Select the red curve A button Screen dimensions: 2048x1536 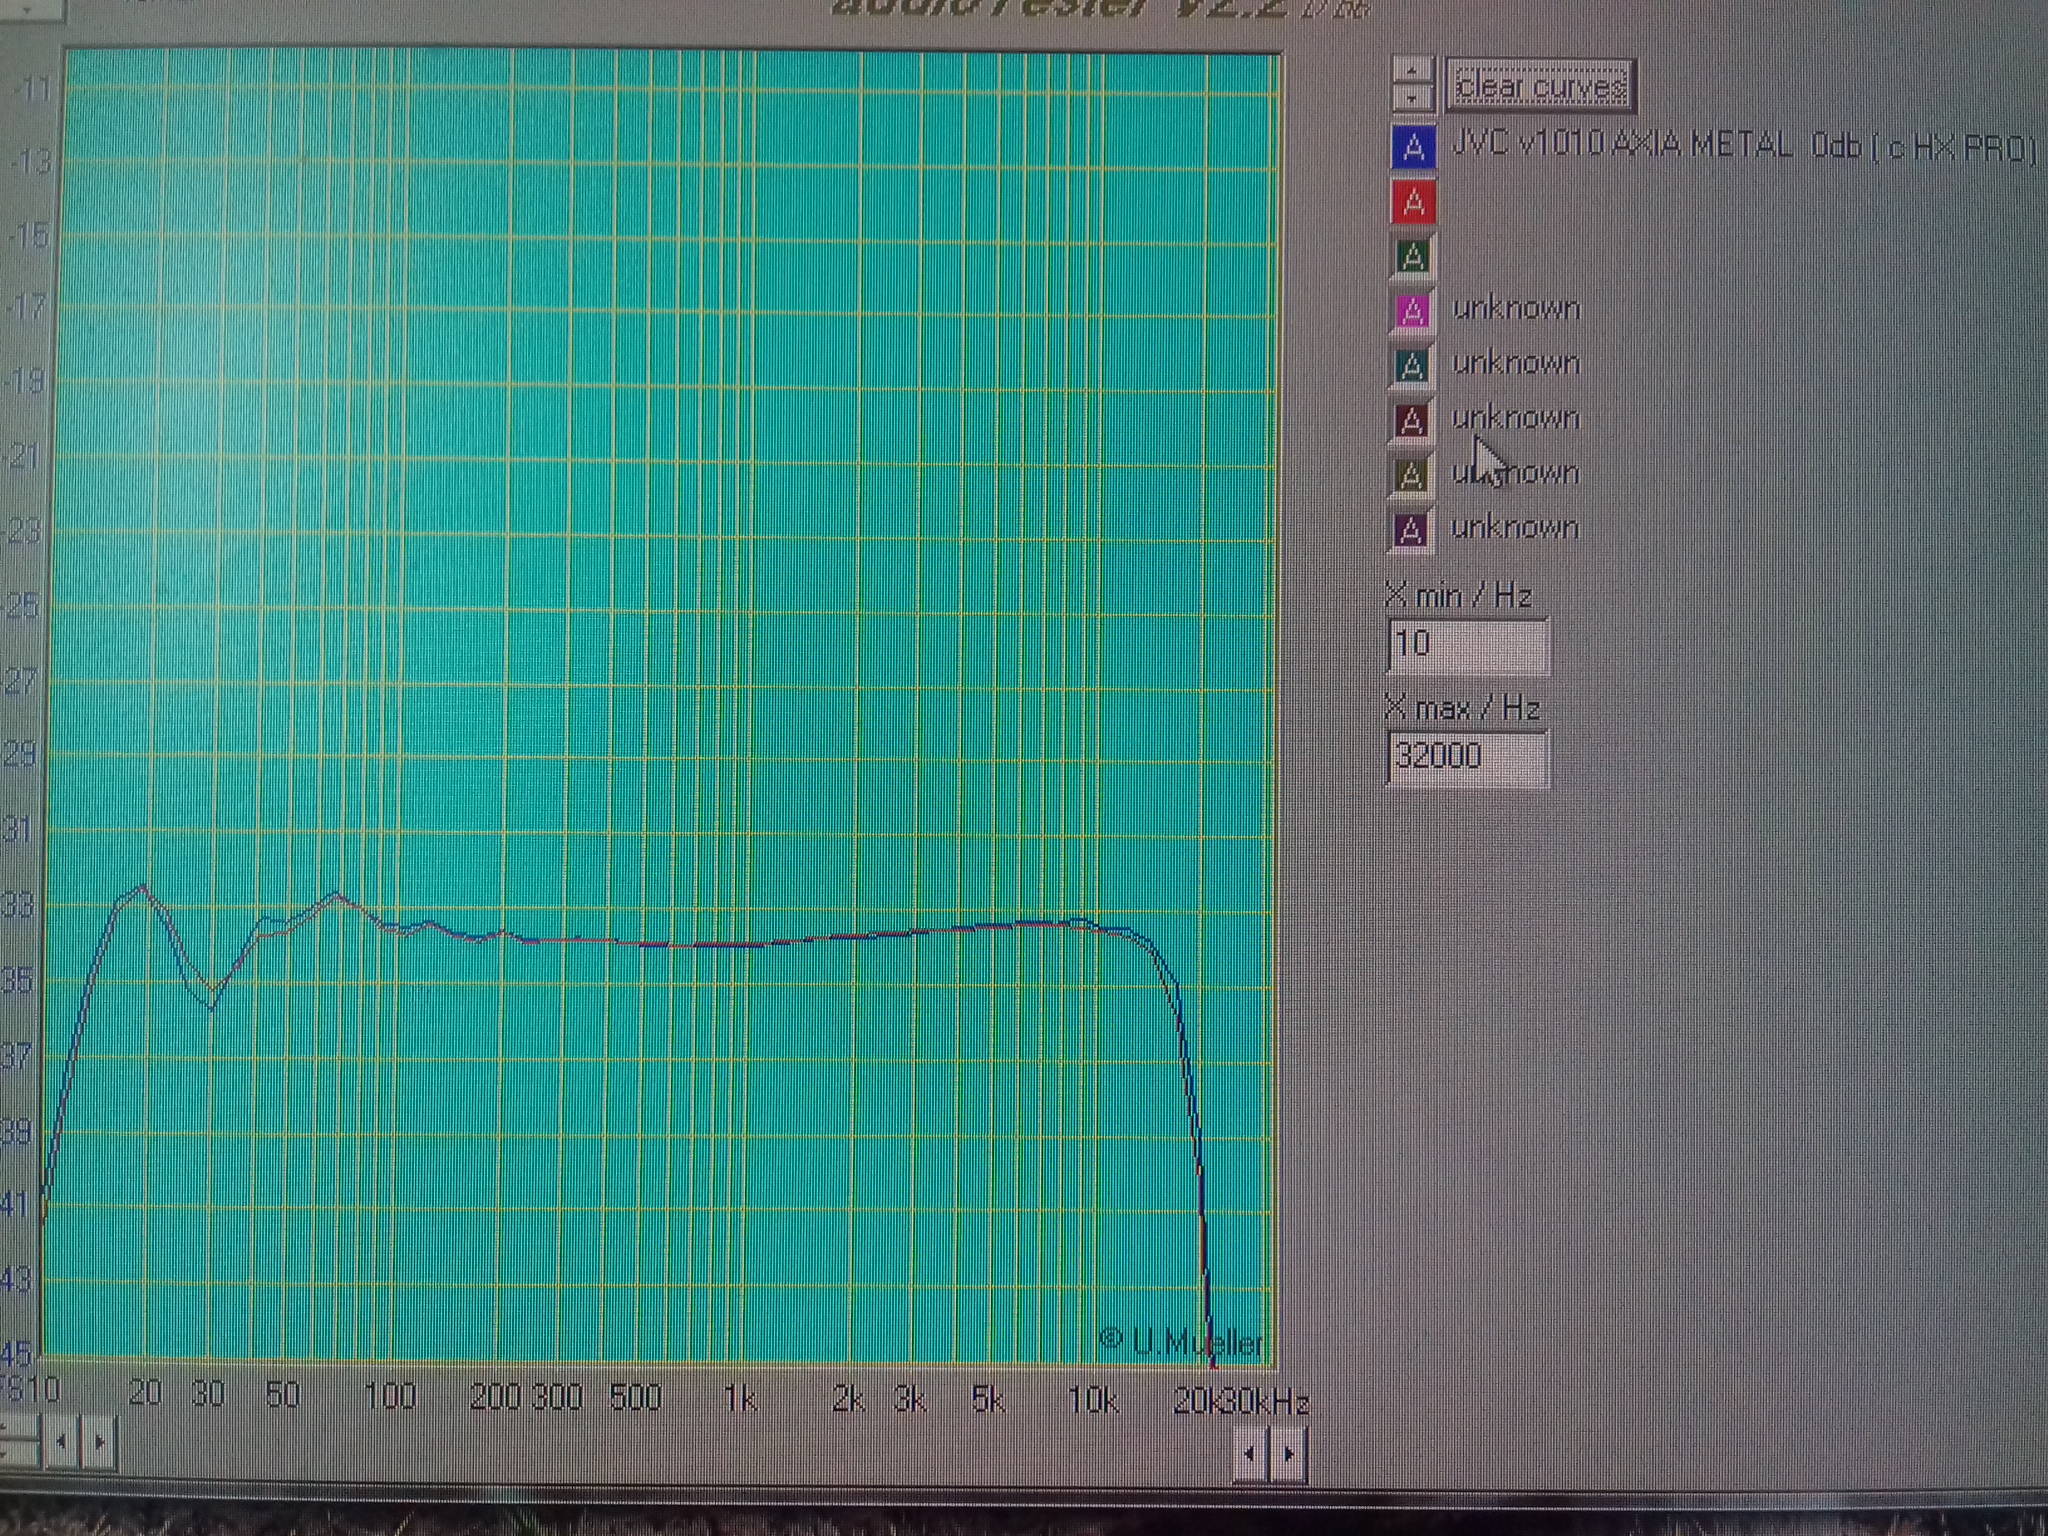point(1413,203)
